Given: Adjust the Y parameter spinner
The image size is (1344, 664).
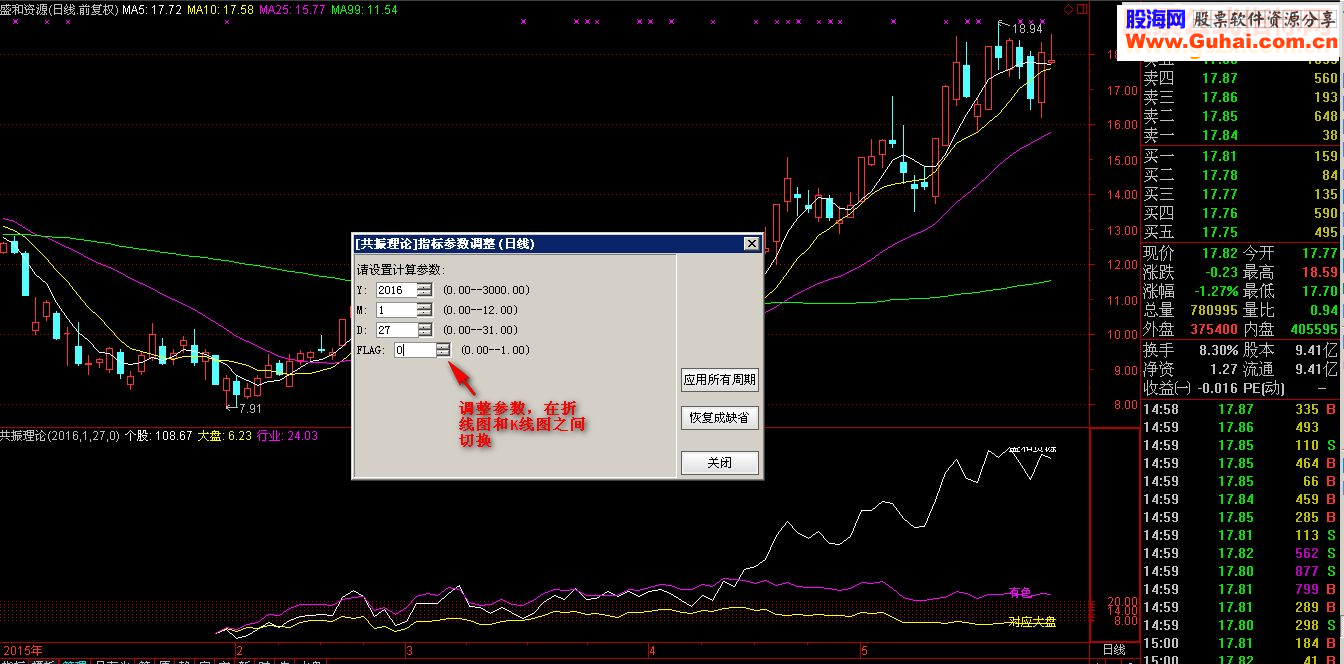Looking at the screenshot, I should point(425,290).
